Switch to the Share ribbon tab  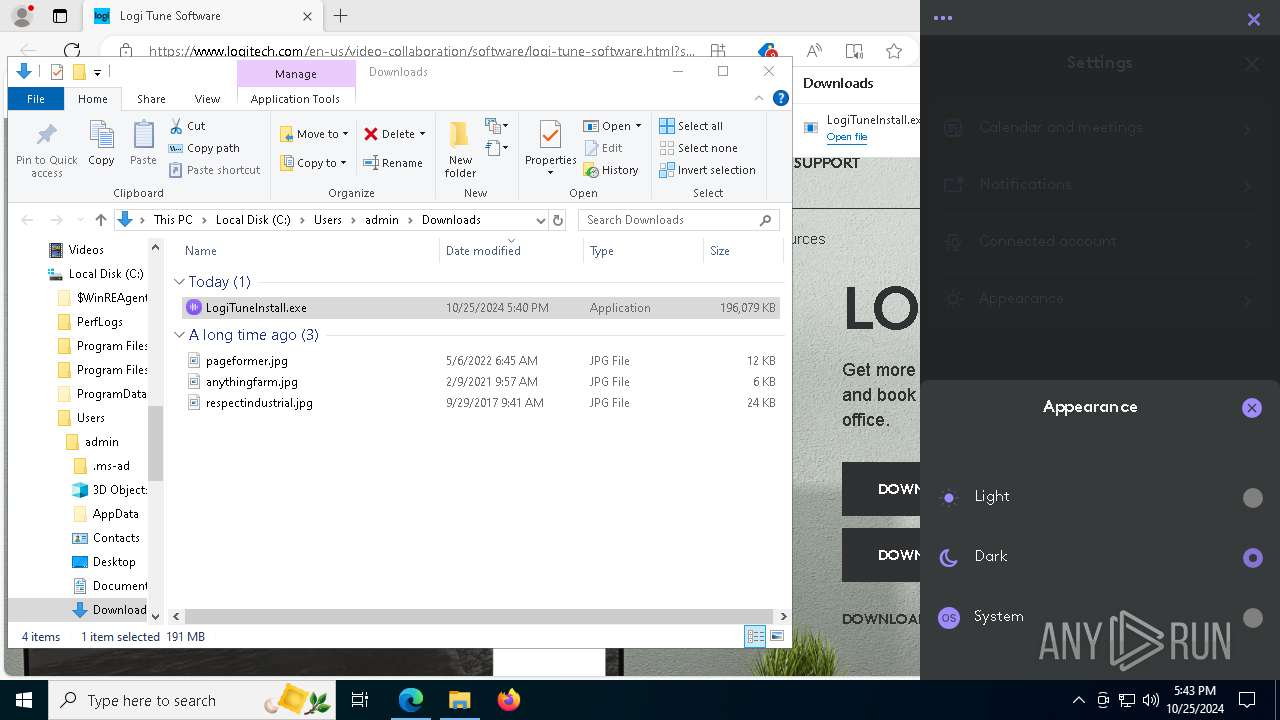pos(151,99)
